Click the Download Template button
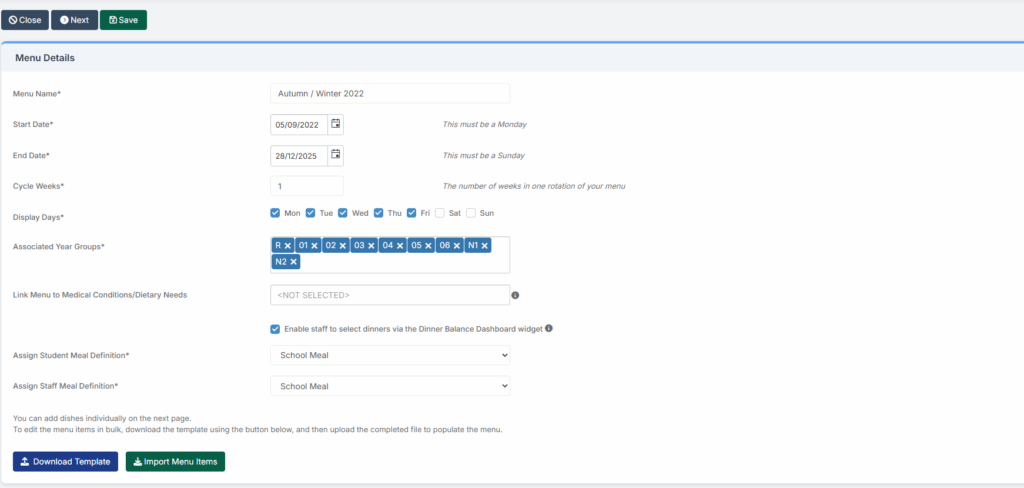1024x488 pixels. tap(65, 461)
